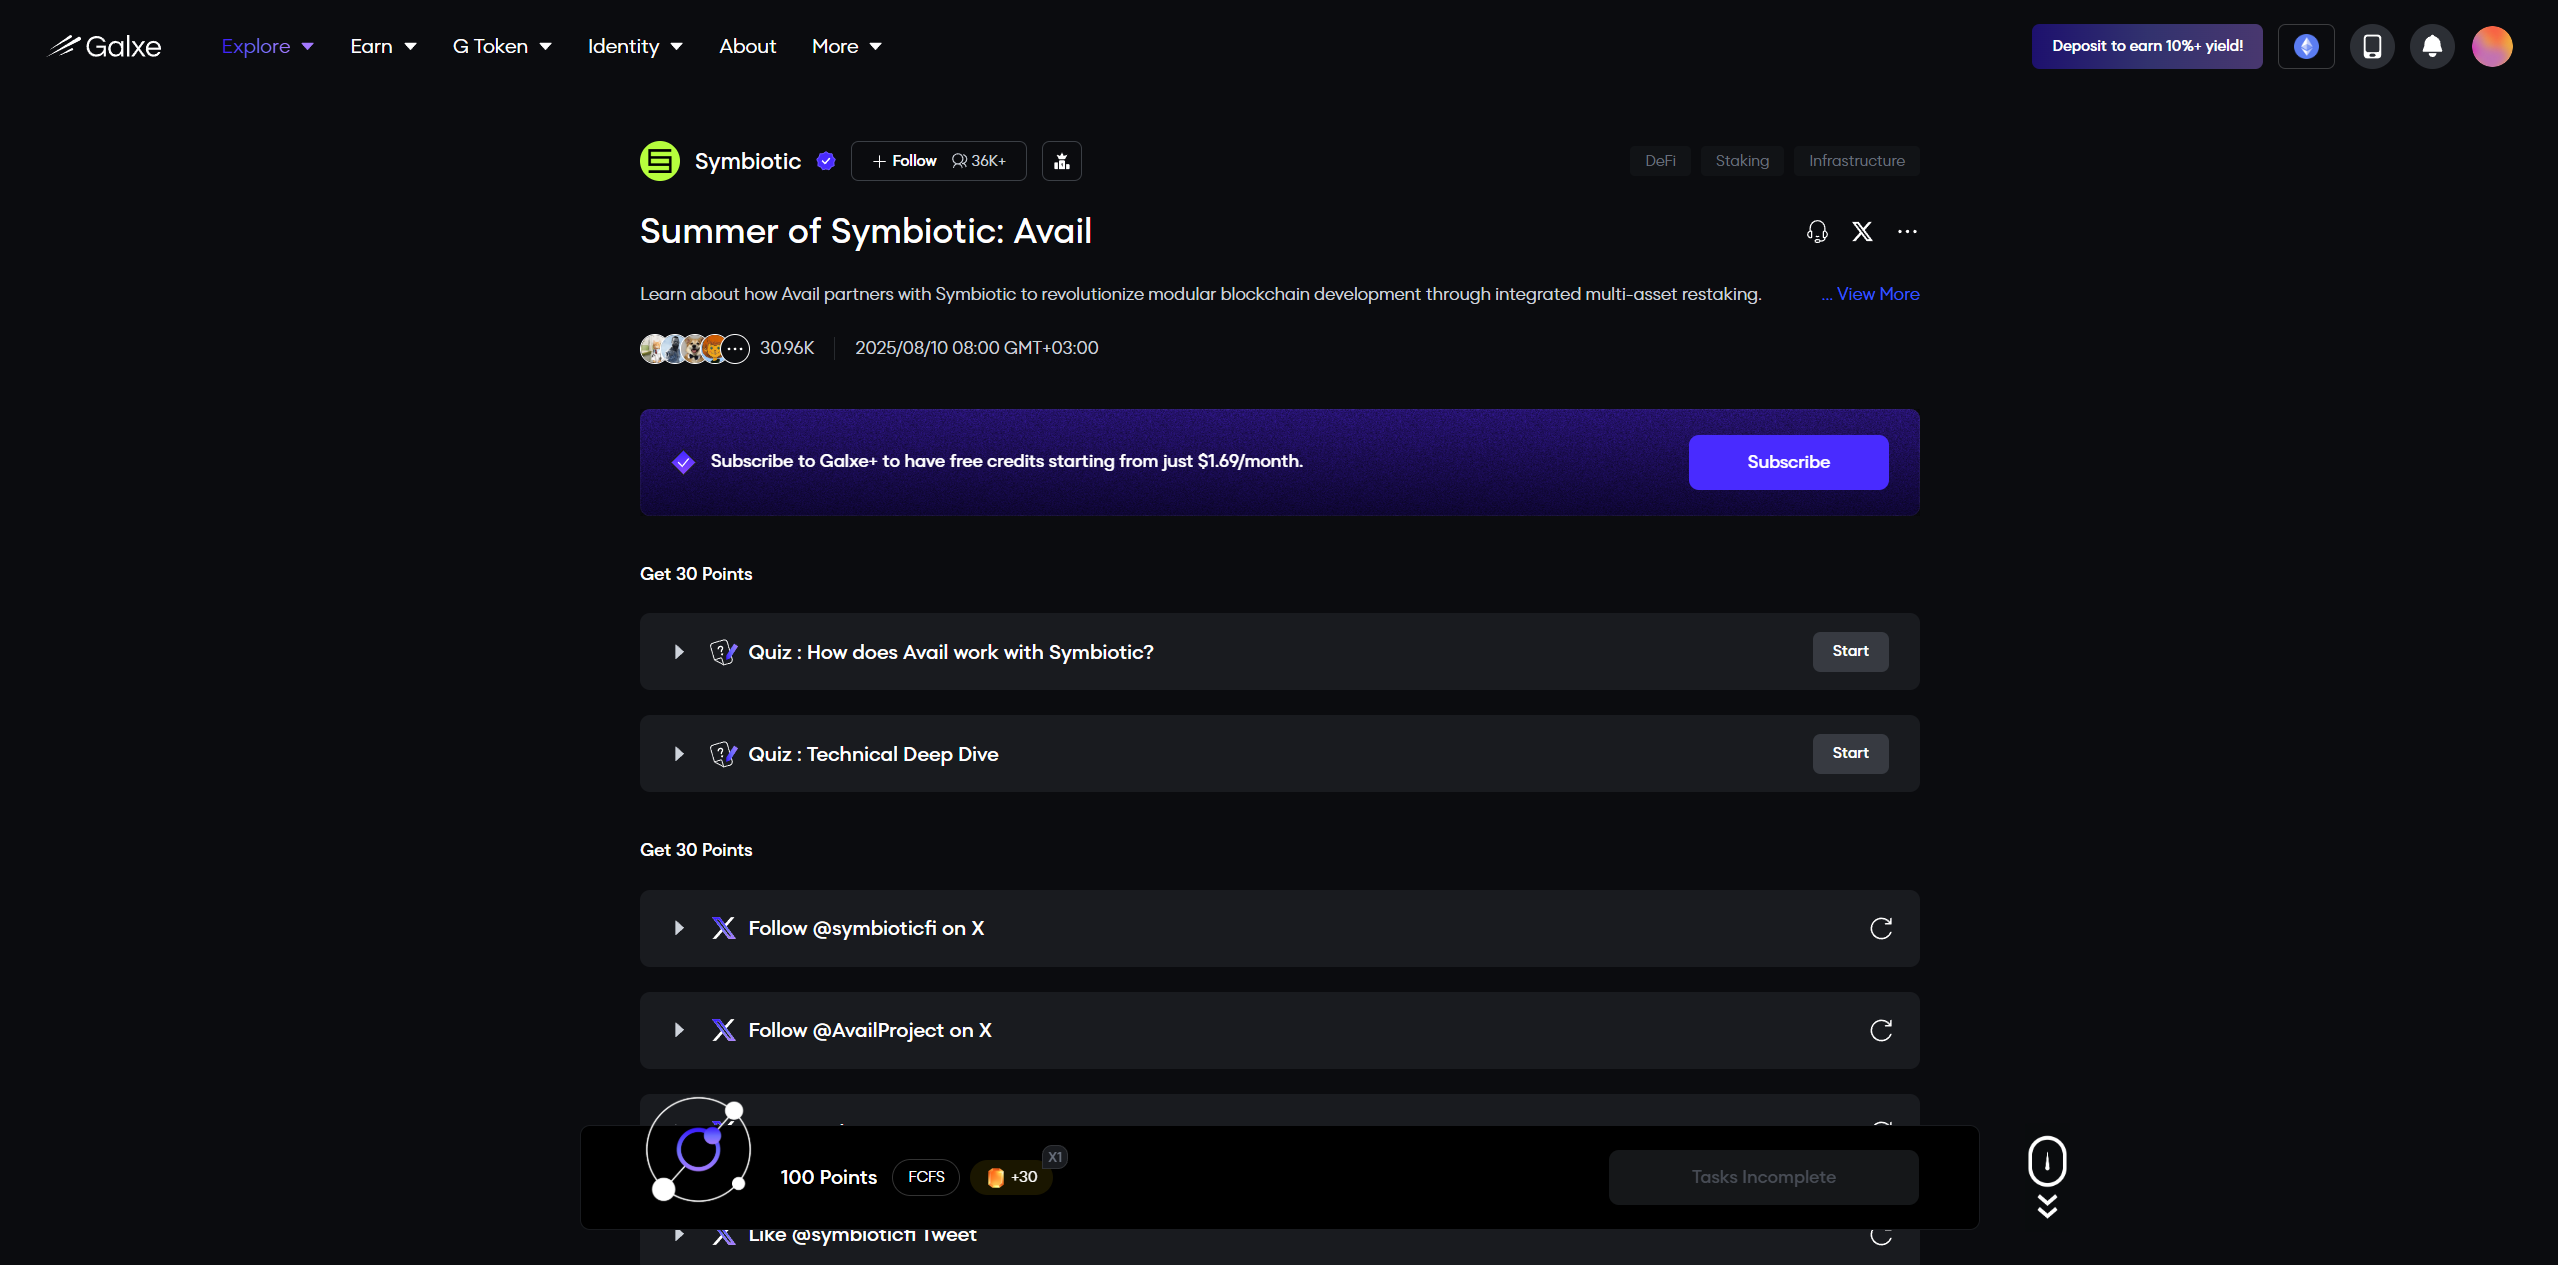Refresh Follow @symbioticfi task status

tap(1881, 929)
